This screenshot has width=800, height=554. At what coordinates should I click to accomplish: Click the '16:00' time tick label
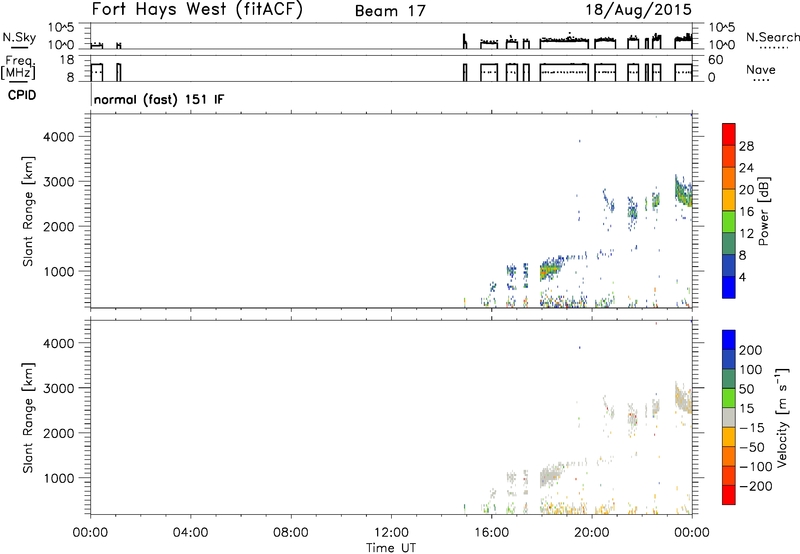point(491,533)
